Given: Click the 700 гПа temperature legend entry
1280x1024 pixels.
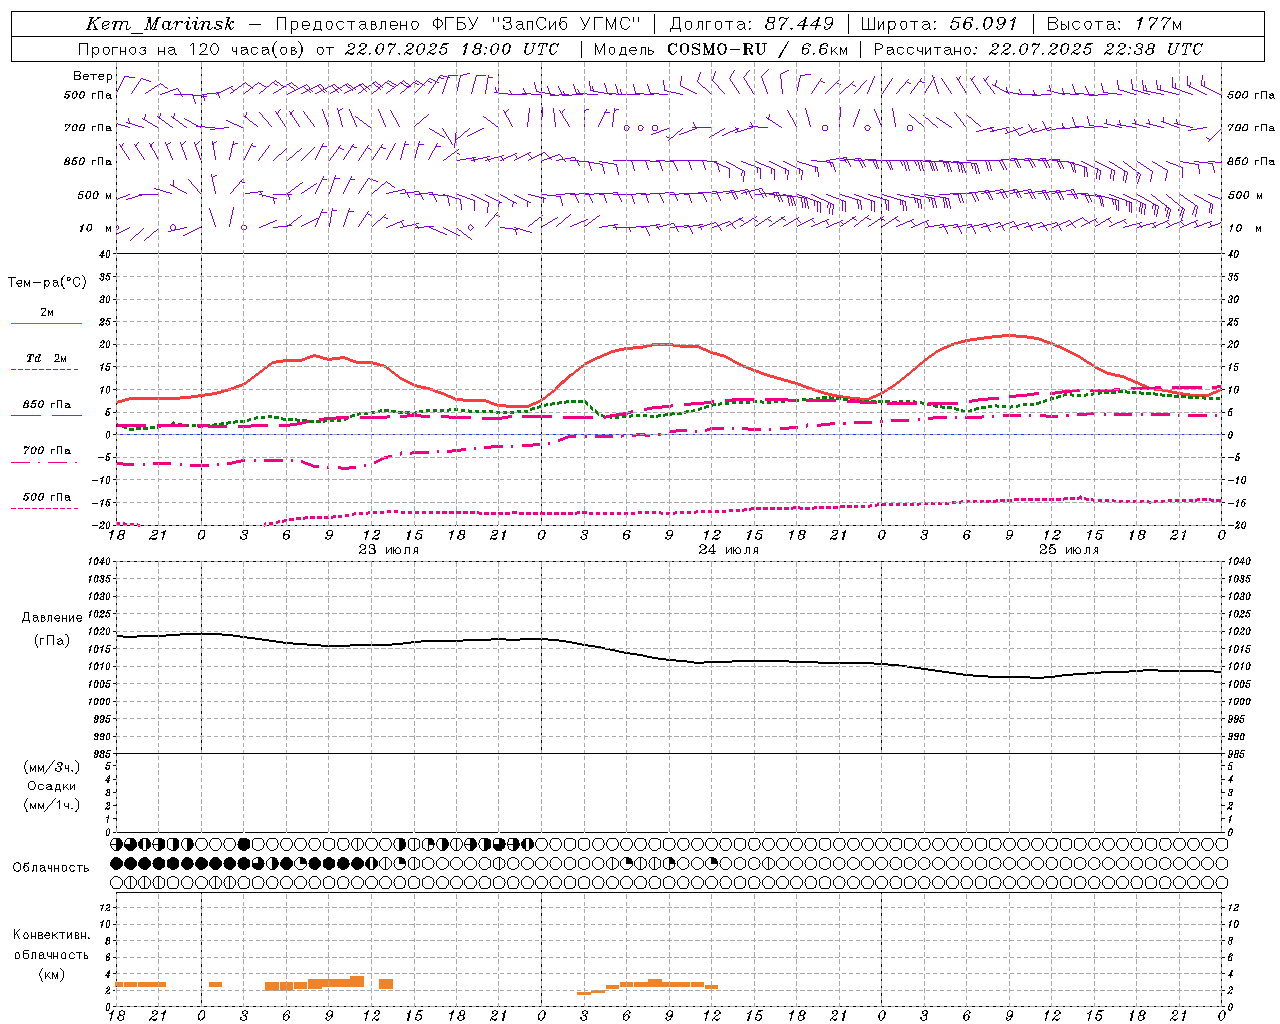Looking at the screenshot, I should point(47,450).
